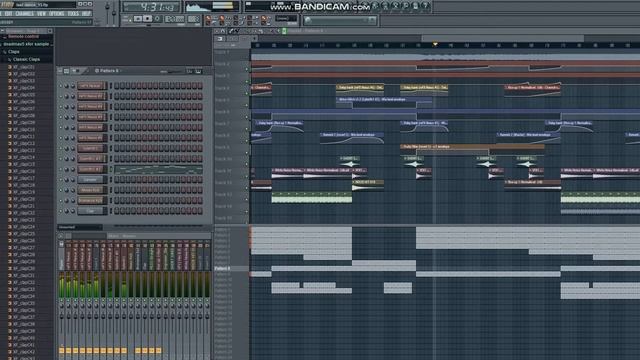Expand the deadmau5 xfer sample folder
The image size is (640, 360).
click(27, 44)
